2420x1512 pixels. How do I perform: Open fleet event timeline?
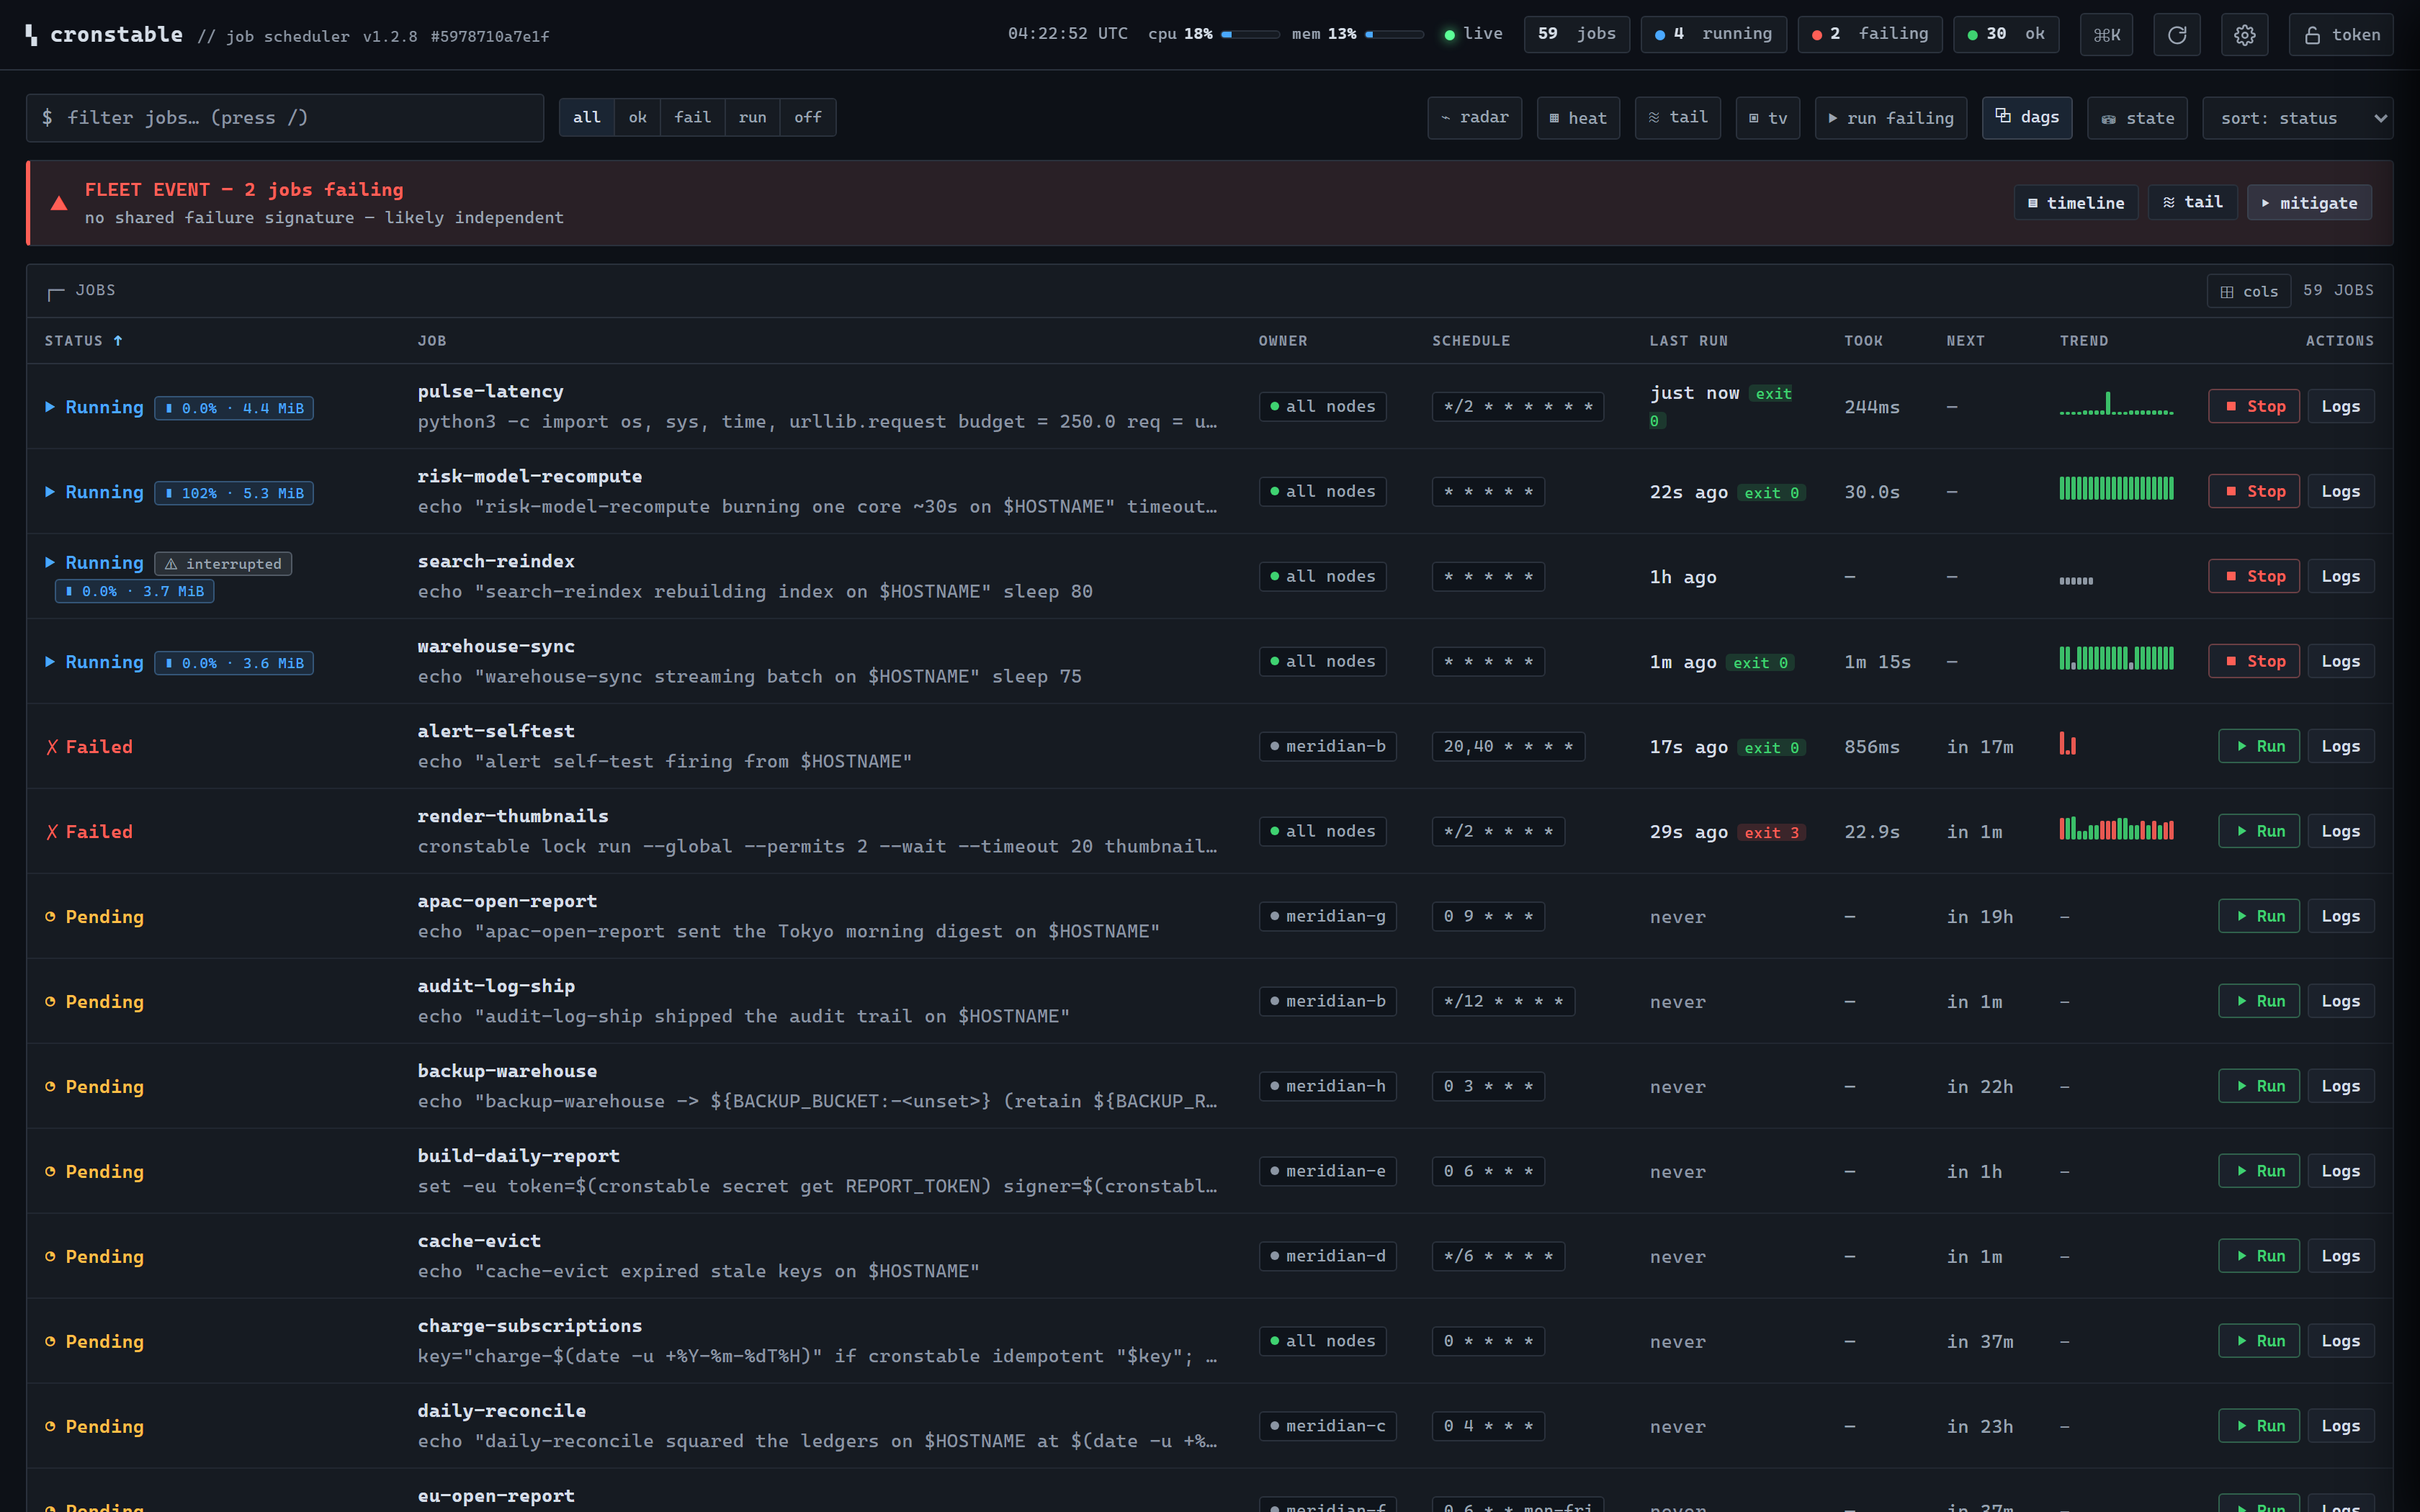point(2075,202)
